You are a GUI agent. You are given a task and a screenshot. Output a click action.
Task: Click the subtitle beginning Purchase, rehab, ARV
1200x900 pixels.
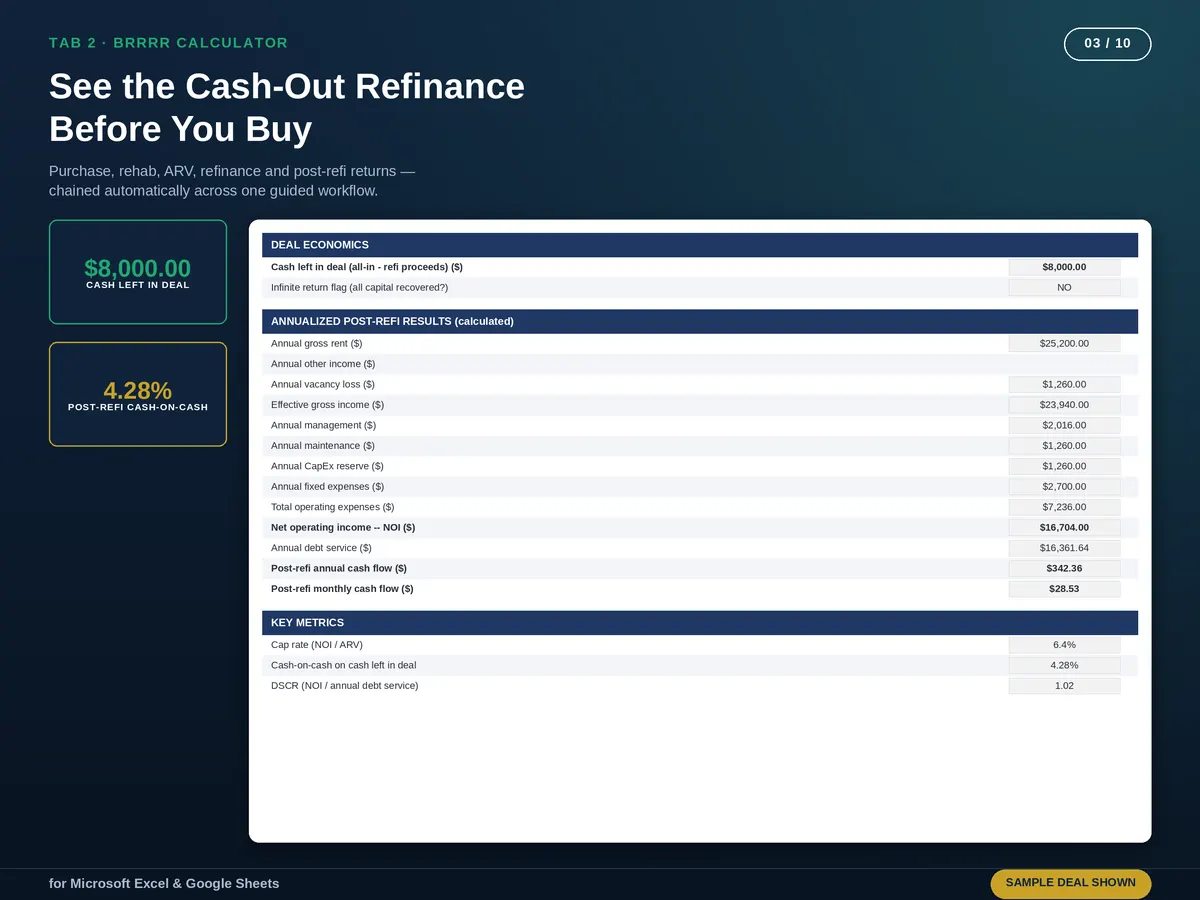click(x=232, y=181)
